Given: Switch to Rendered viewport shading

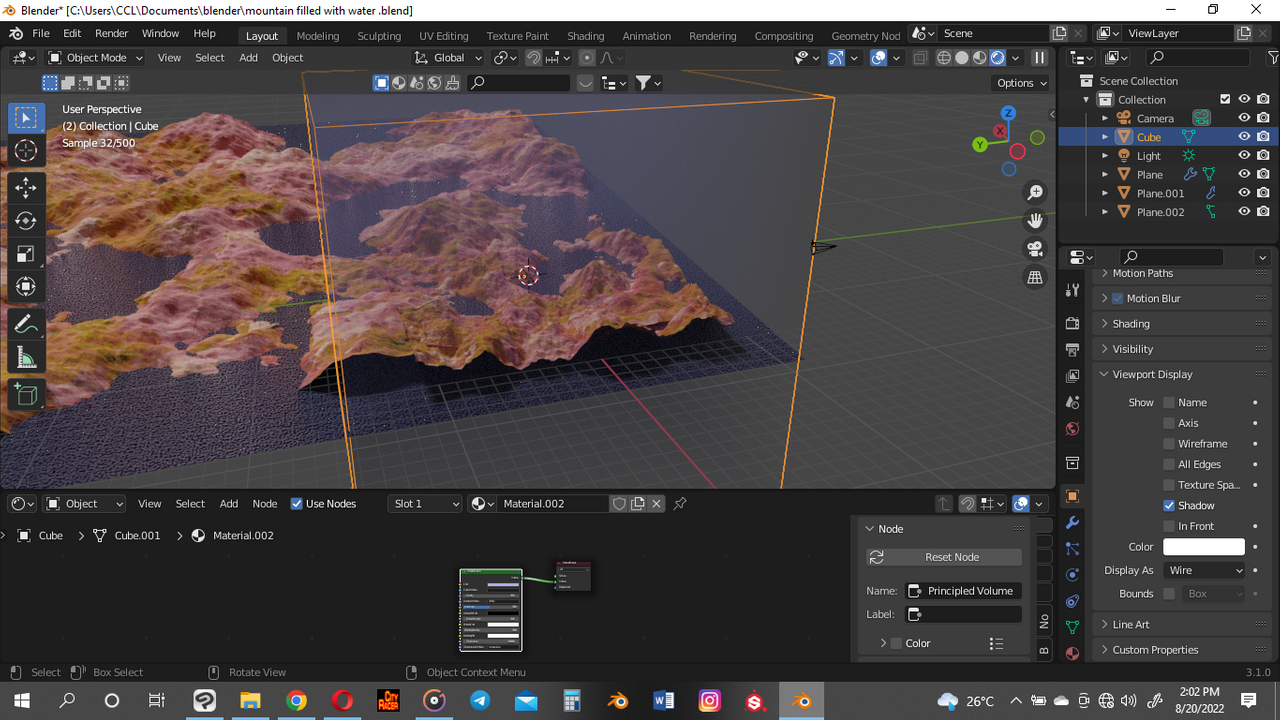Looking at the screenshot, I should (997, 58).
